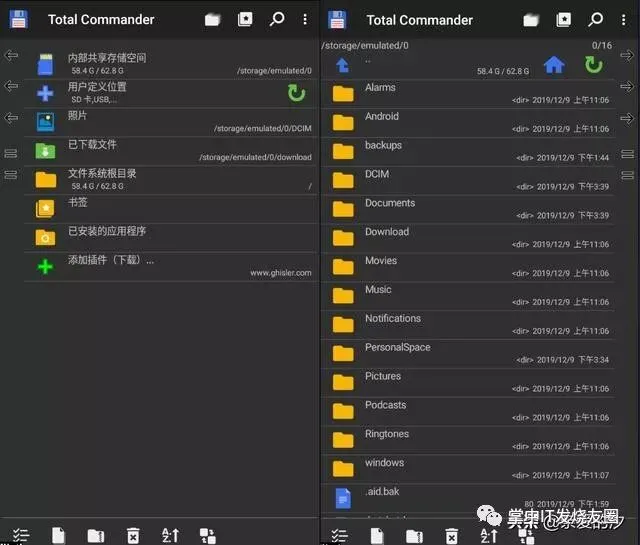Tap search magnifier in right panel
Viewport: 640px width, 545px height.
tap(595, 19)
